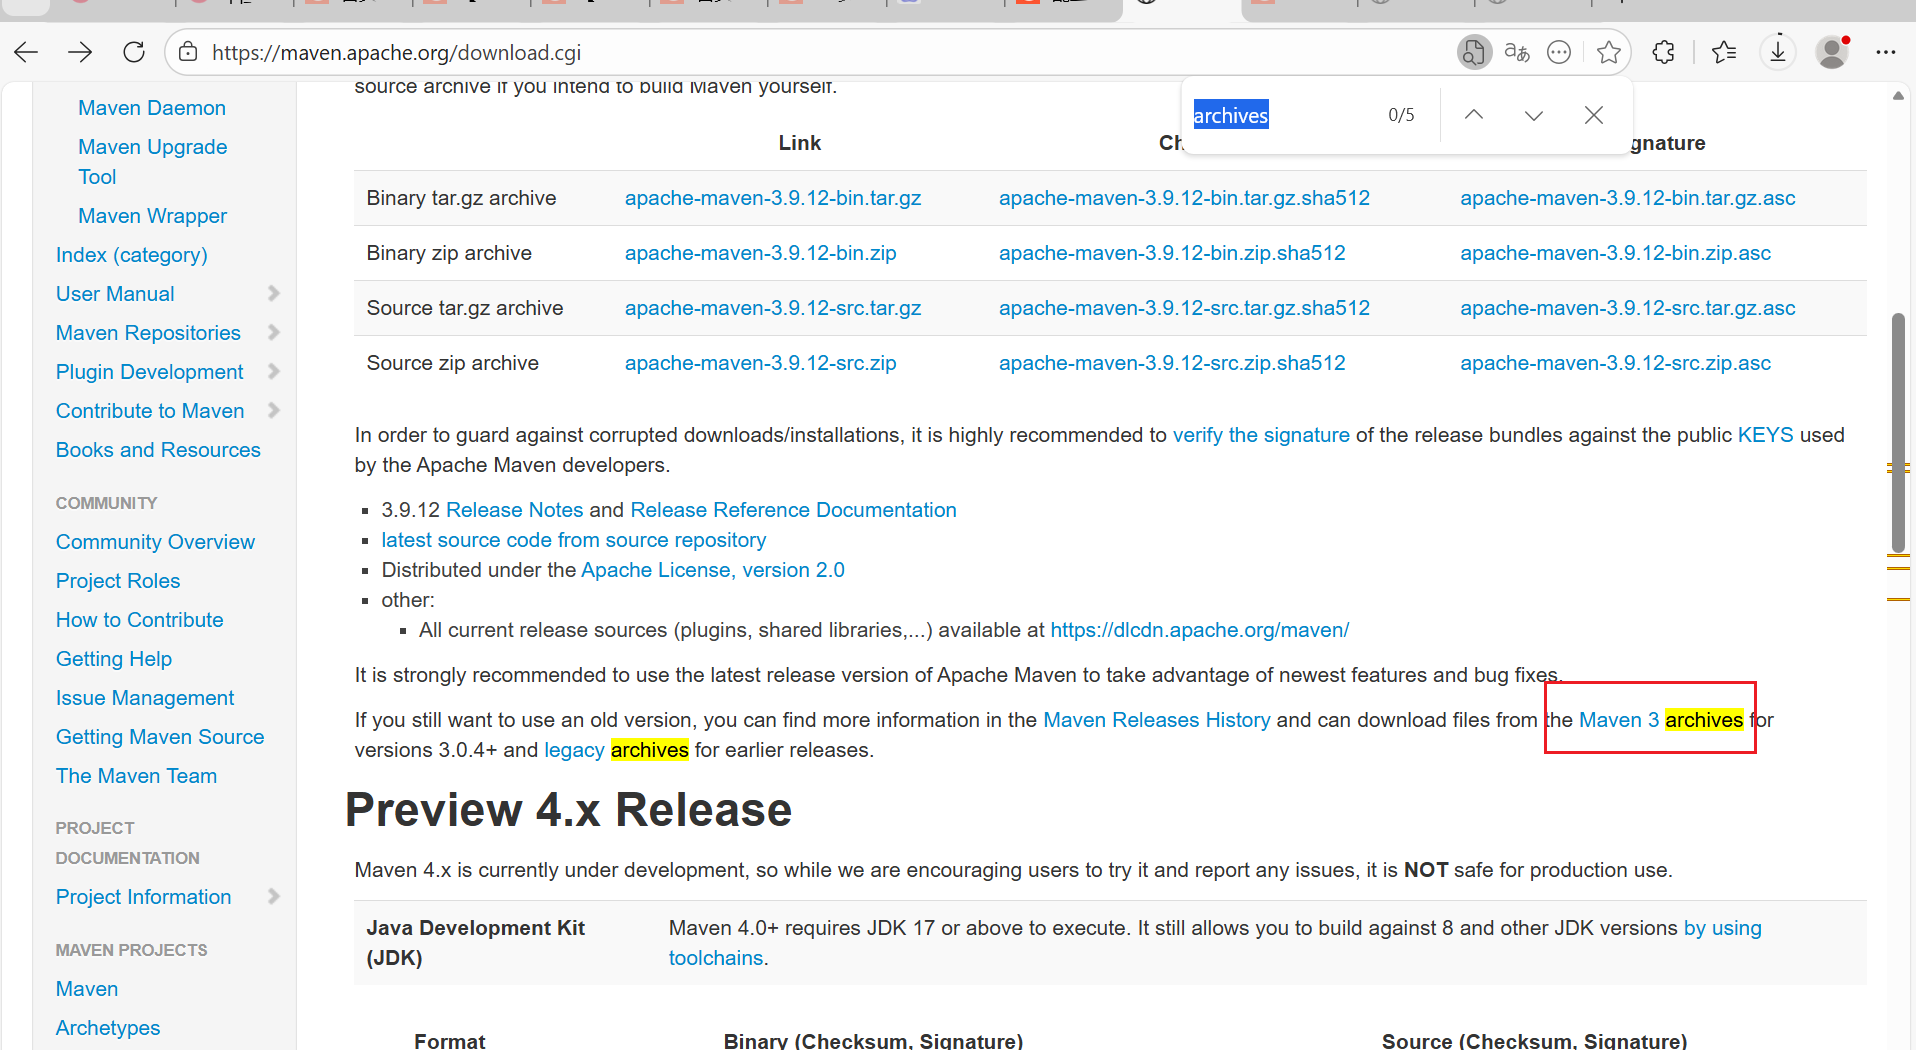Screen dimensions: 1916x1050
Task: Open apache-maven-3.9.12-src.zip.asc signature
Action: pyautogui.click(x=1616, y=363)
